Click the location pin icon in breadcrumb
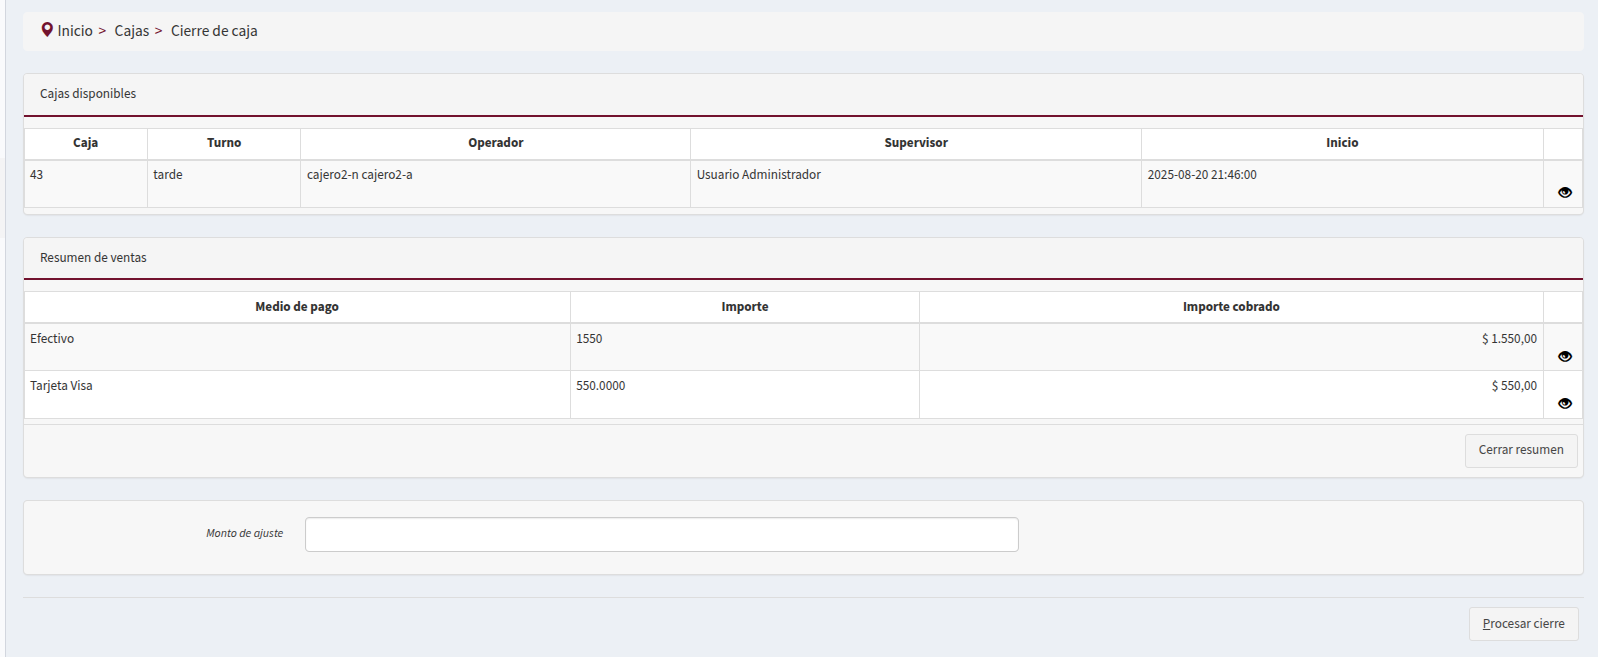Screen dimensions: 1598x657 click(x=47, y=30)
